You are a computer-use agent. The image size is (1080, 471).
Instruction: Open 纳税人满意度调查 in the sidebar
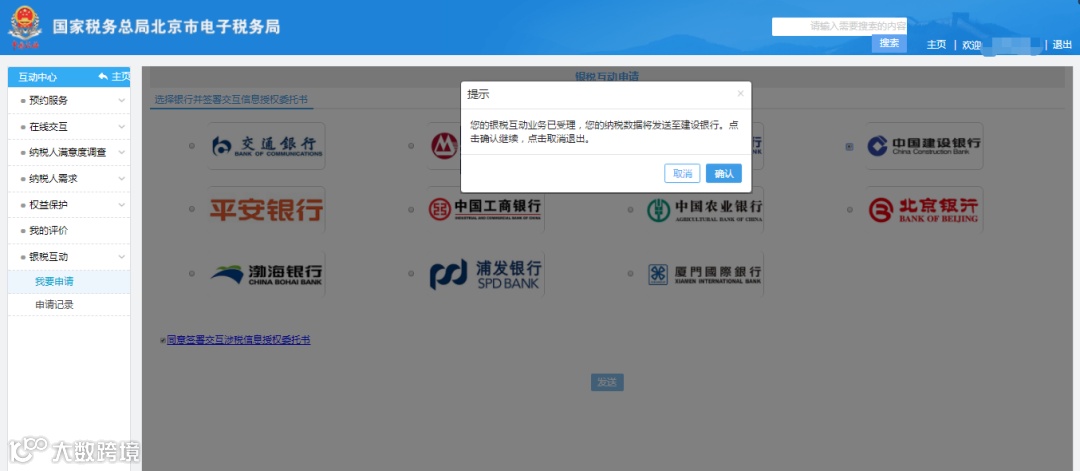click(69, 153)
